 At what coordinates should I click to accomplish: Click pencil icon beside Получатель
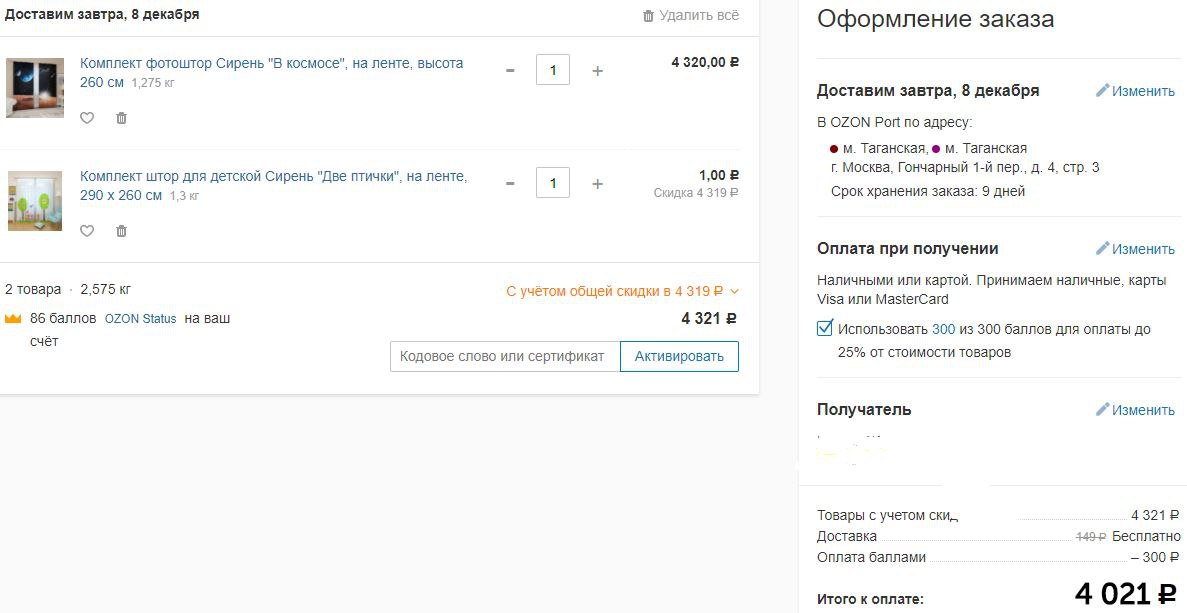click(1102, 409)
